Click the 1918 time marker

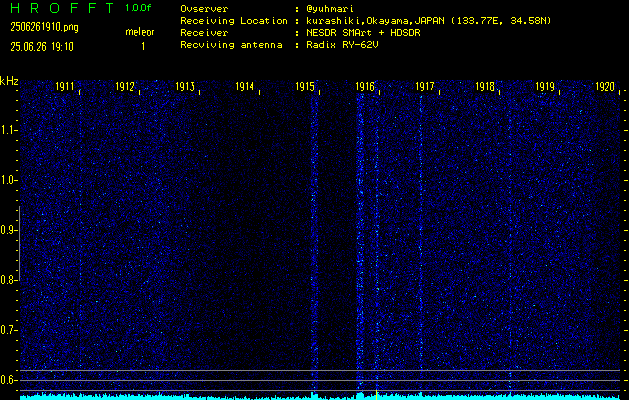tap(485, 86)
